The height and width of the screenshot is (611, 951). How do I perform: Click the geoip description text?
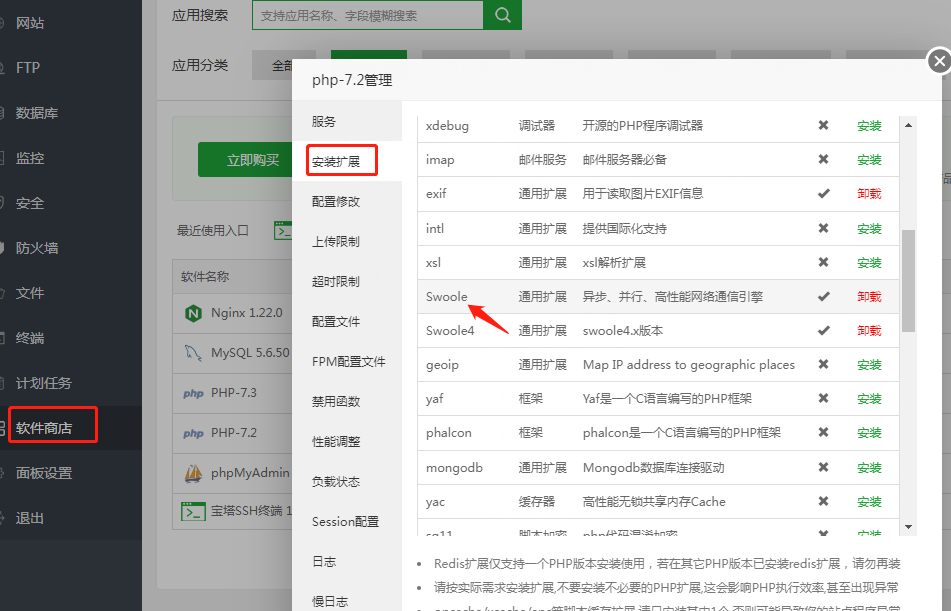pyautogui.click(x=689, y=365)
